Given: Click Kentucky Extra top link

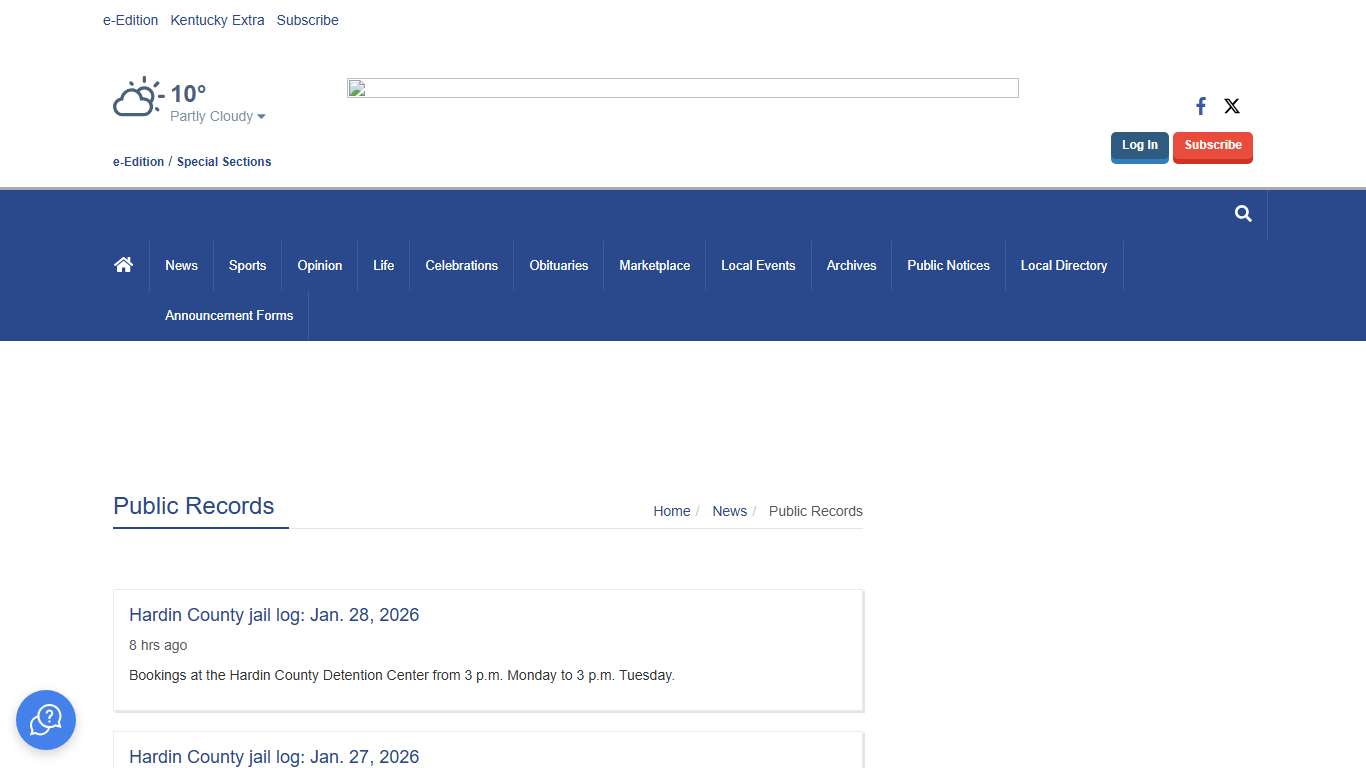Looking at the screenshot, I should (217, 20).
